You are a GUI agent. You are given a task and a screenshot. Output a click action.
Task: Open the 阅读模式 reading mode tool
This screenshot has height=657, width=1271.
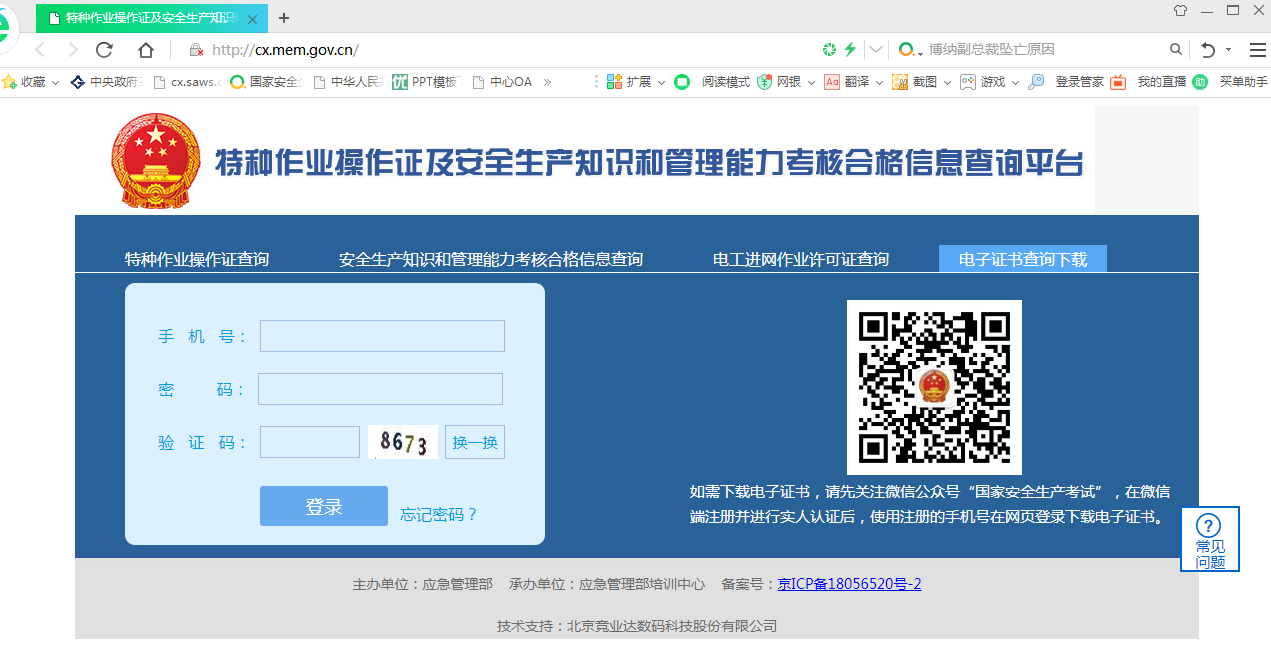point(727,82)
